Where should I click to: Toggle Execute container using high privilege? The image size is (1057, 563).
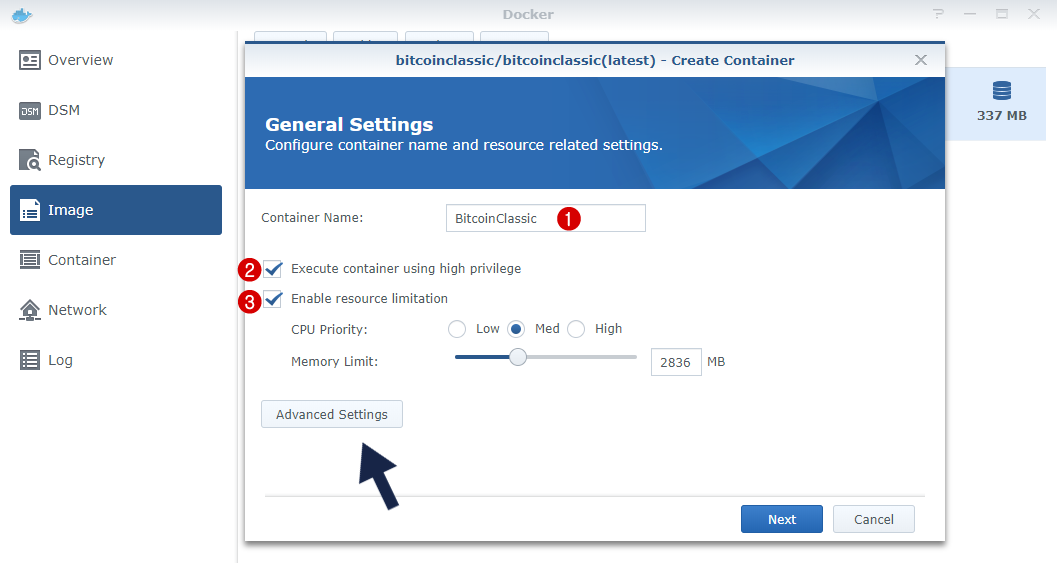(x=273, y=269)
